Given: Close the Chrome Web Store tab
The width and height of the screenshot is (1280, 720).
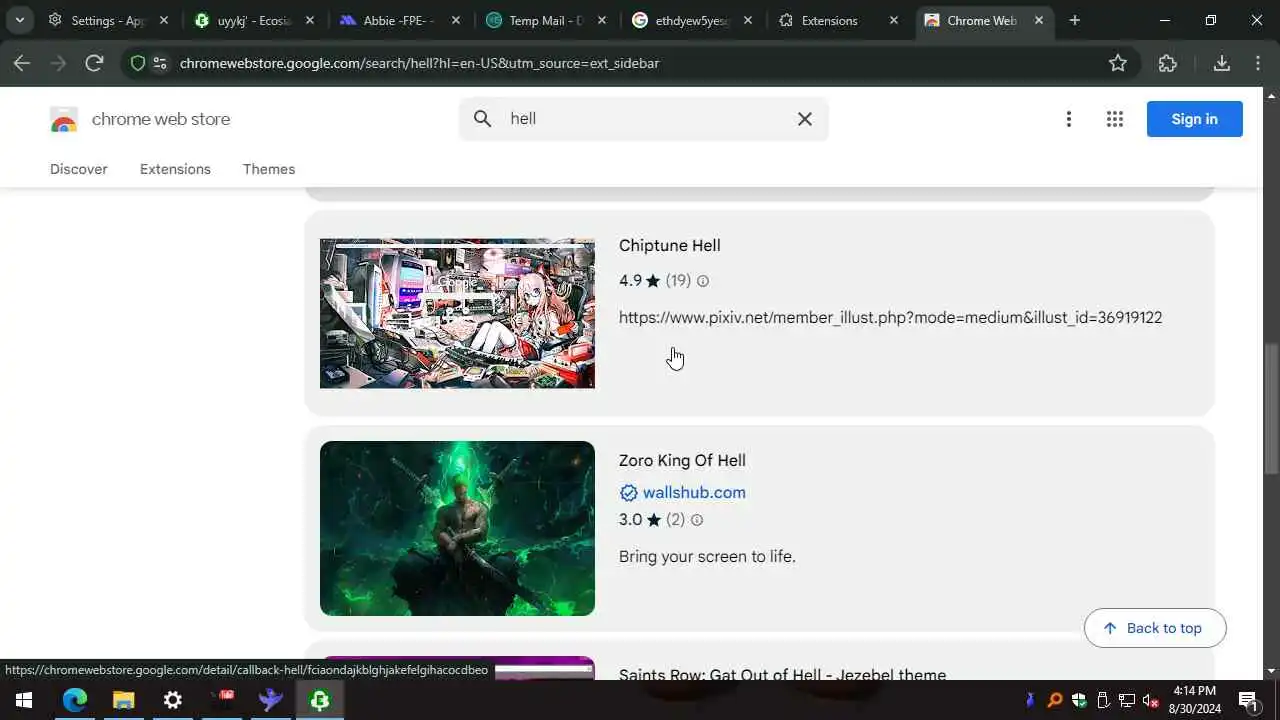Looking at the screenshot, I should pos(1039,20).
